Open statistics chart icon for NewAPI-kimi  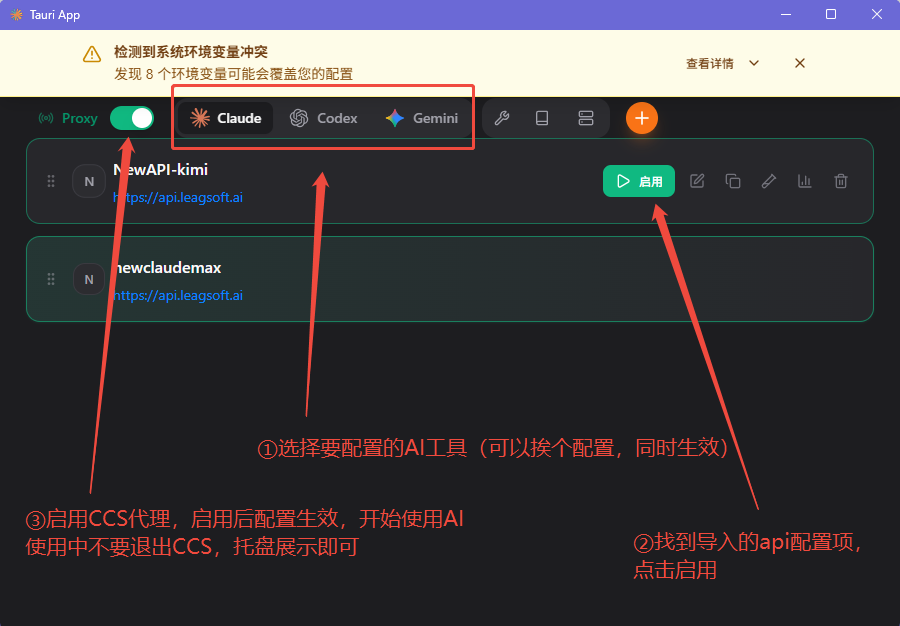pyautogui.click(x=804, y=181)
